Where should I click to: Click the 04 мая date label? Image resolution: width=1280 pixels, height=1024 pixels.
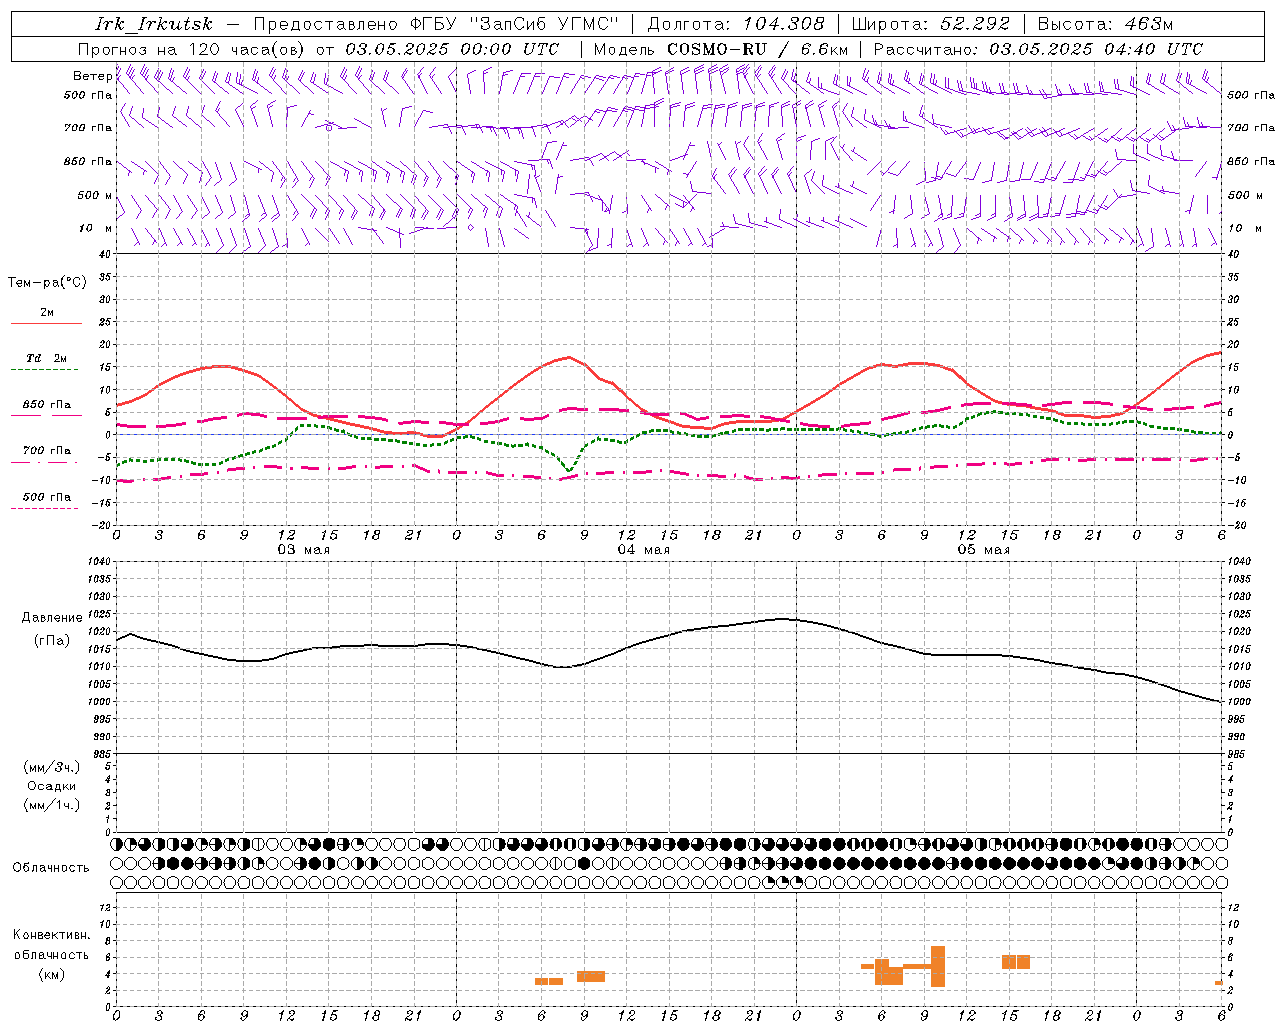pyautogui.click(x=643, y=550)
